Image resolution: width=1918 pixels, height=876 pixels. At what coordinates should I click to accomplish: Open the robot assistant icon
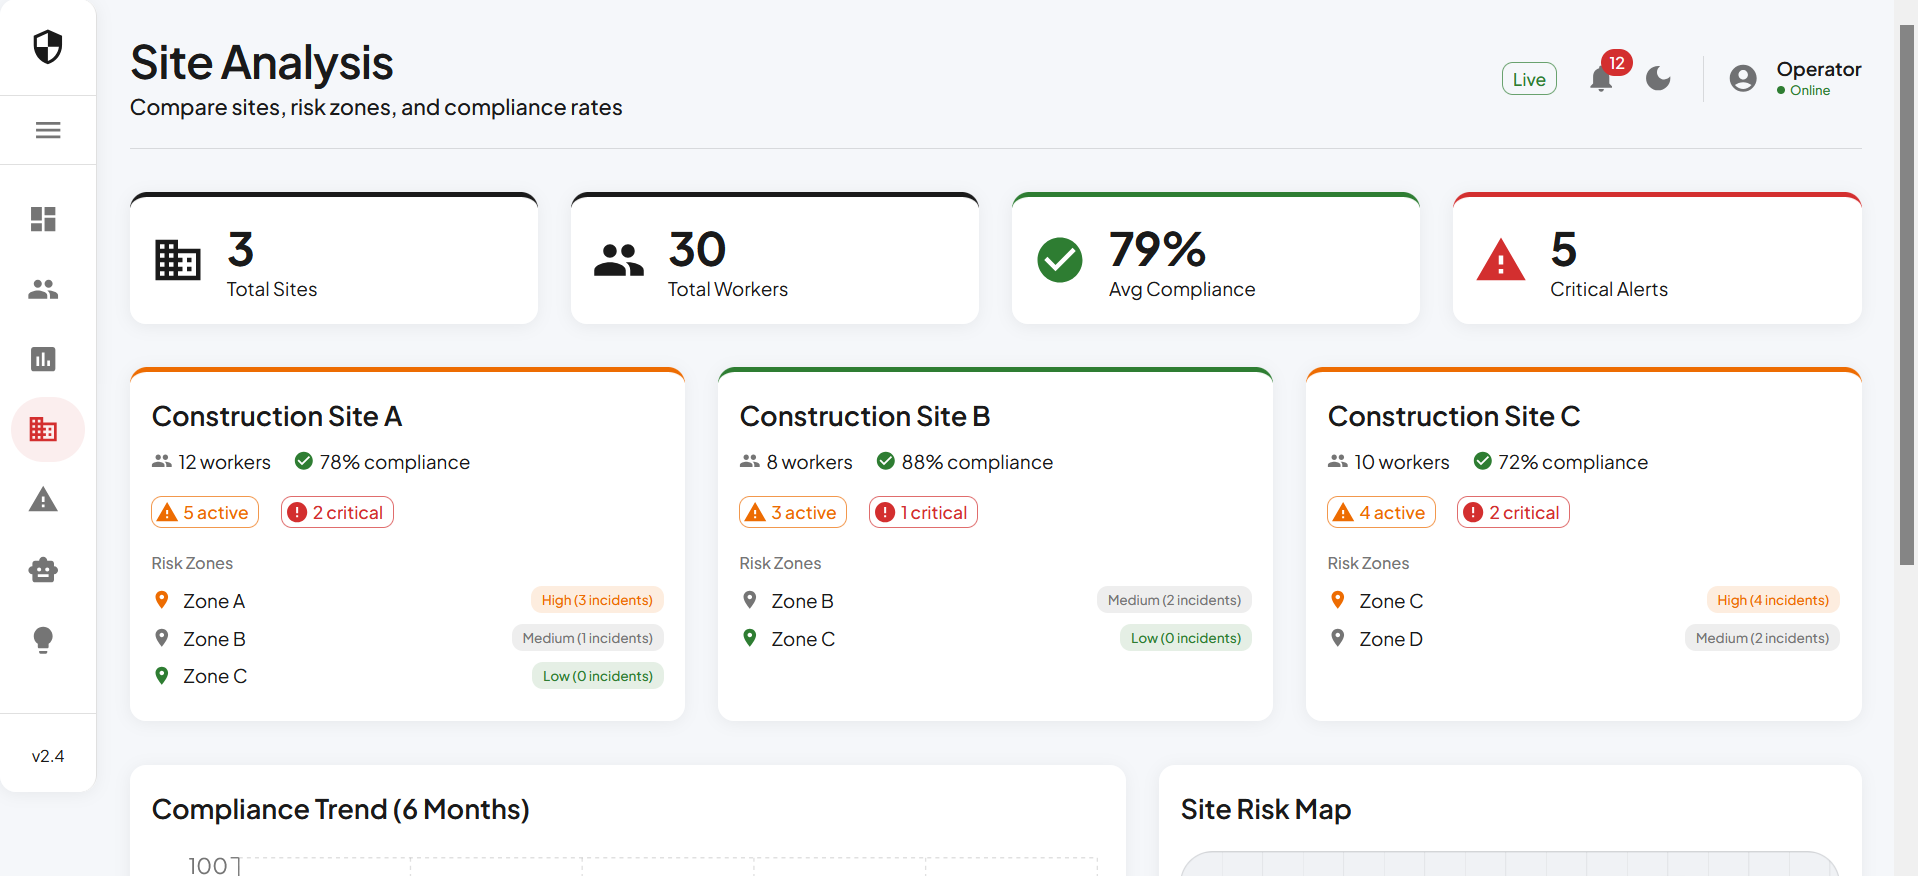(x=43, y=570)
